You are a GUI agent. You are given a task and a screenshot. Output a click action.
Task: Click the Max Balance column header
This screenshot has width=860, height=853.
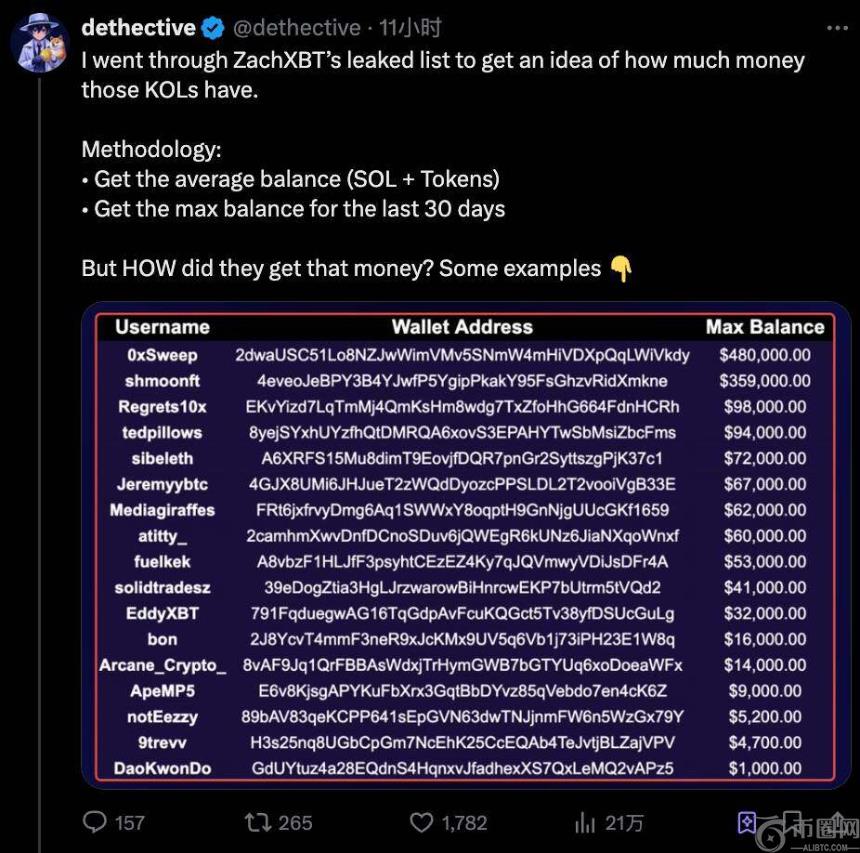click(x=765, y=327)
